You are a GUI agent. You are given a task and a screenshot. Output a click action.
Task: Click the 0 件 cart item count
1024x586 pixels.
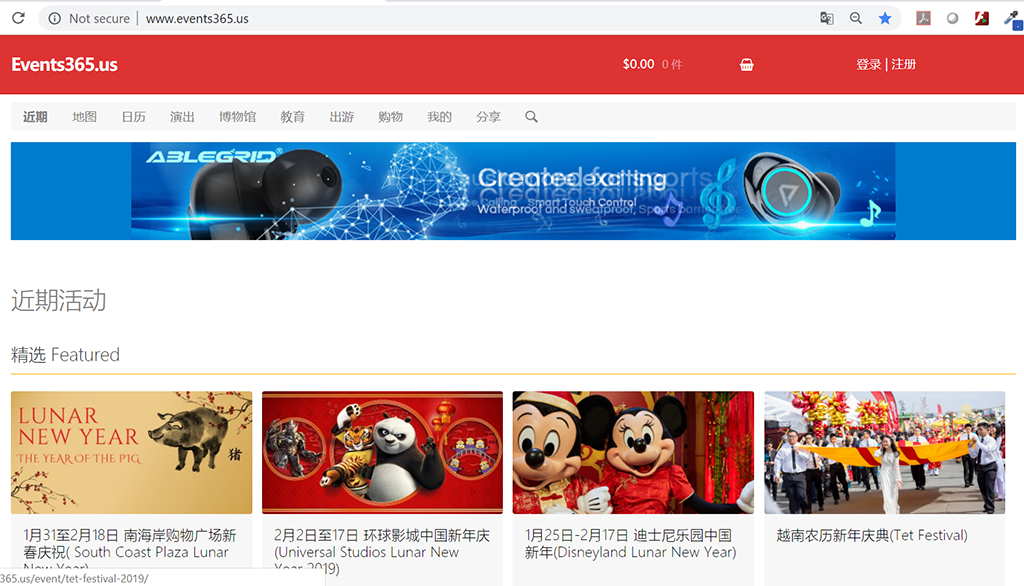(672, 65)
